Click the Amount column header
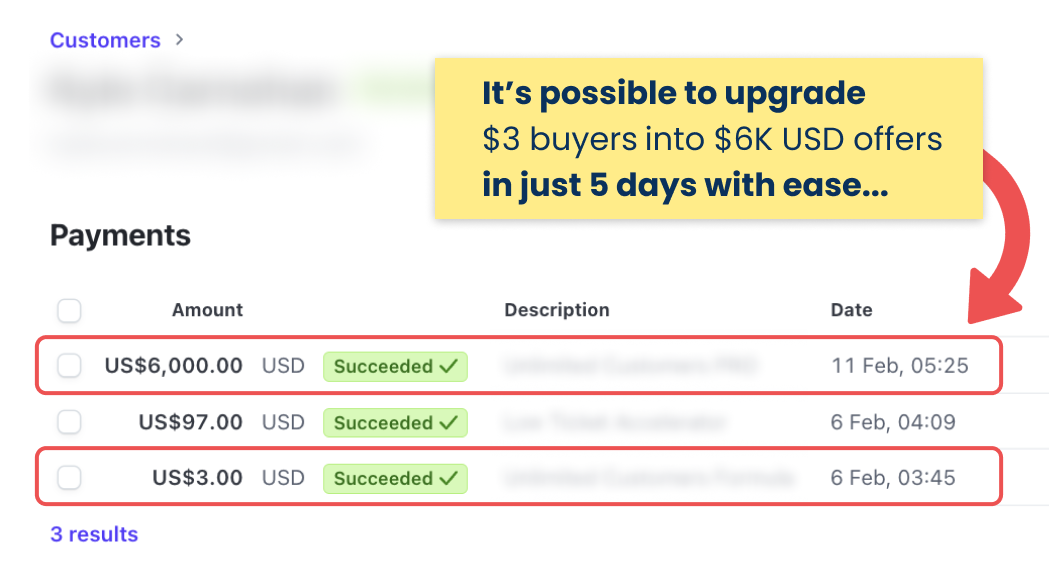 (207, 310)
